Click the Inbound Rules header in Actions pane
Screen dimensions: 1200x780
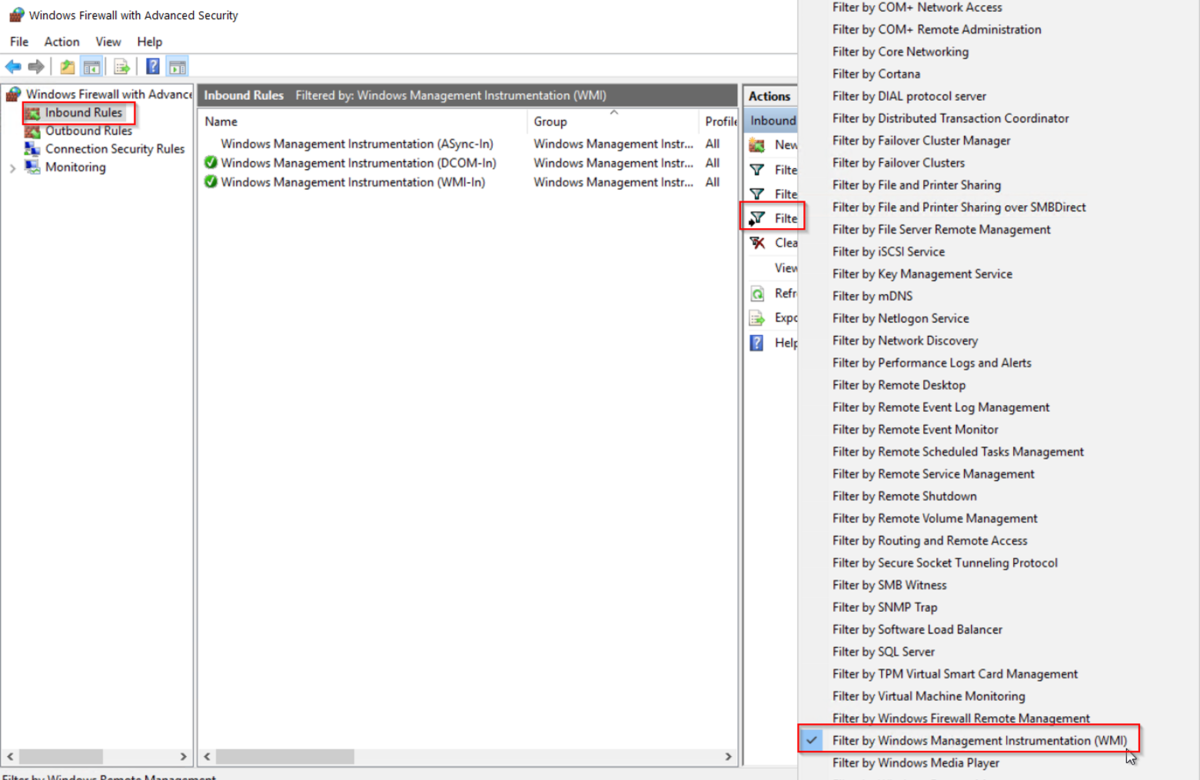pyautogui.click(x=772, y=121)
